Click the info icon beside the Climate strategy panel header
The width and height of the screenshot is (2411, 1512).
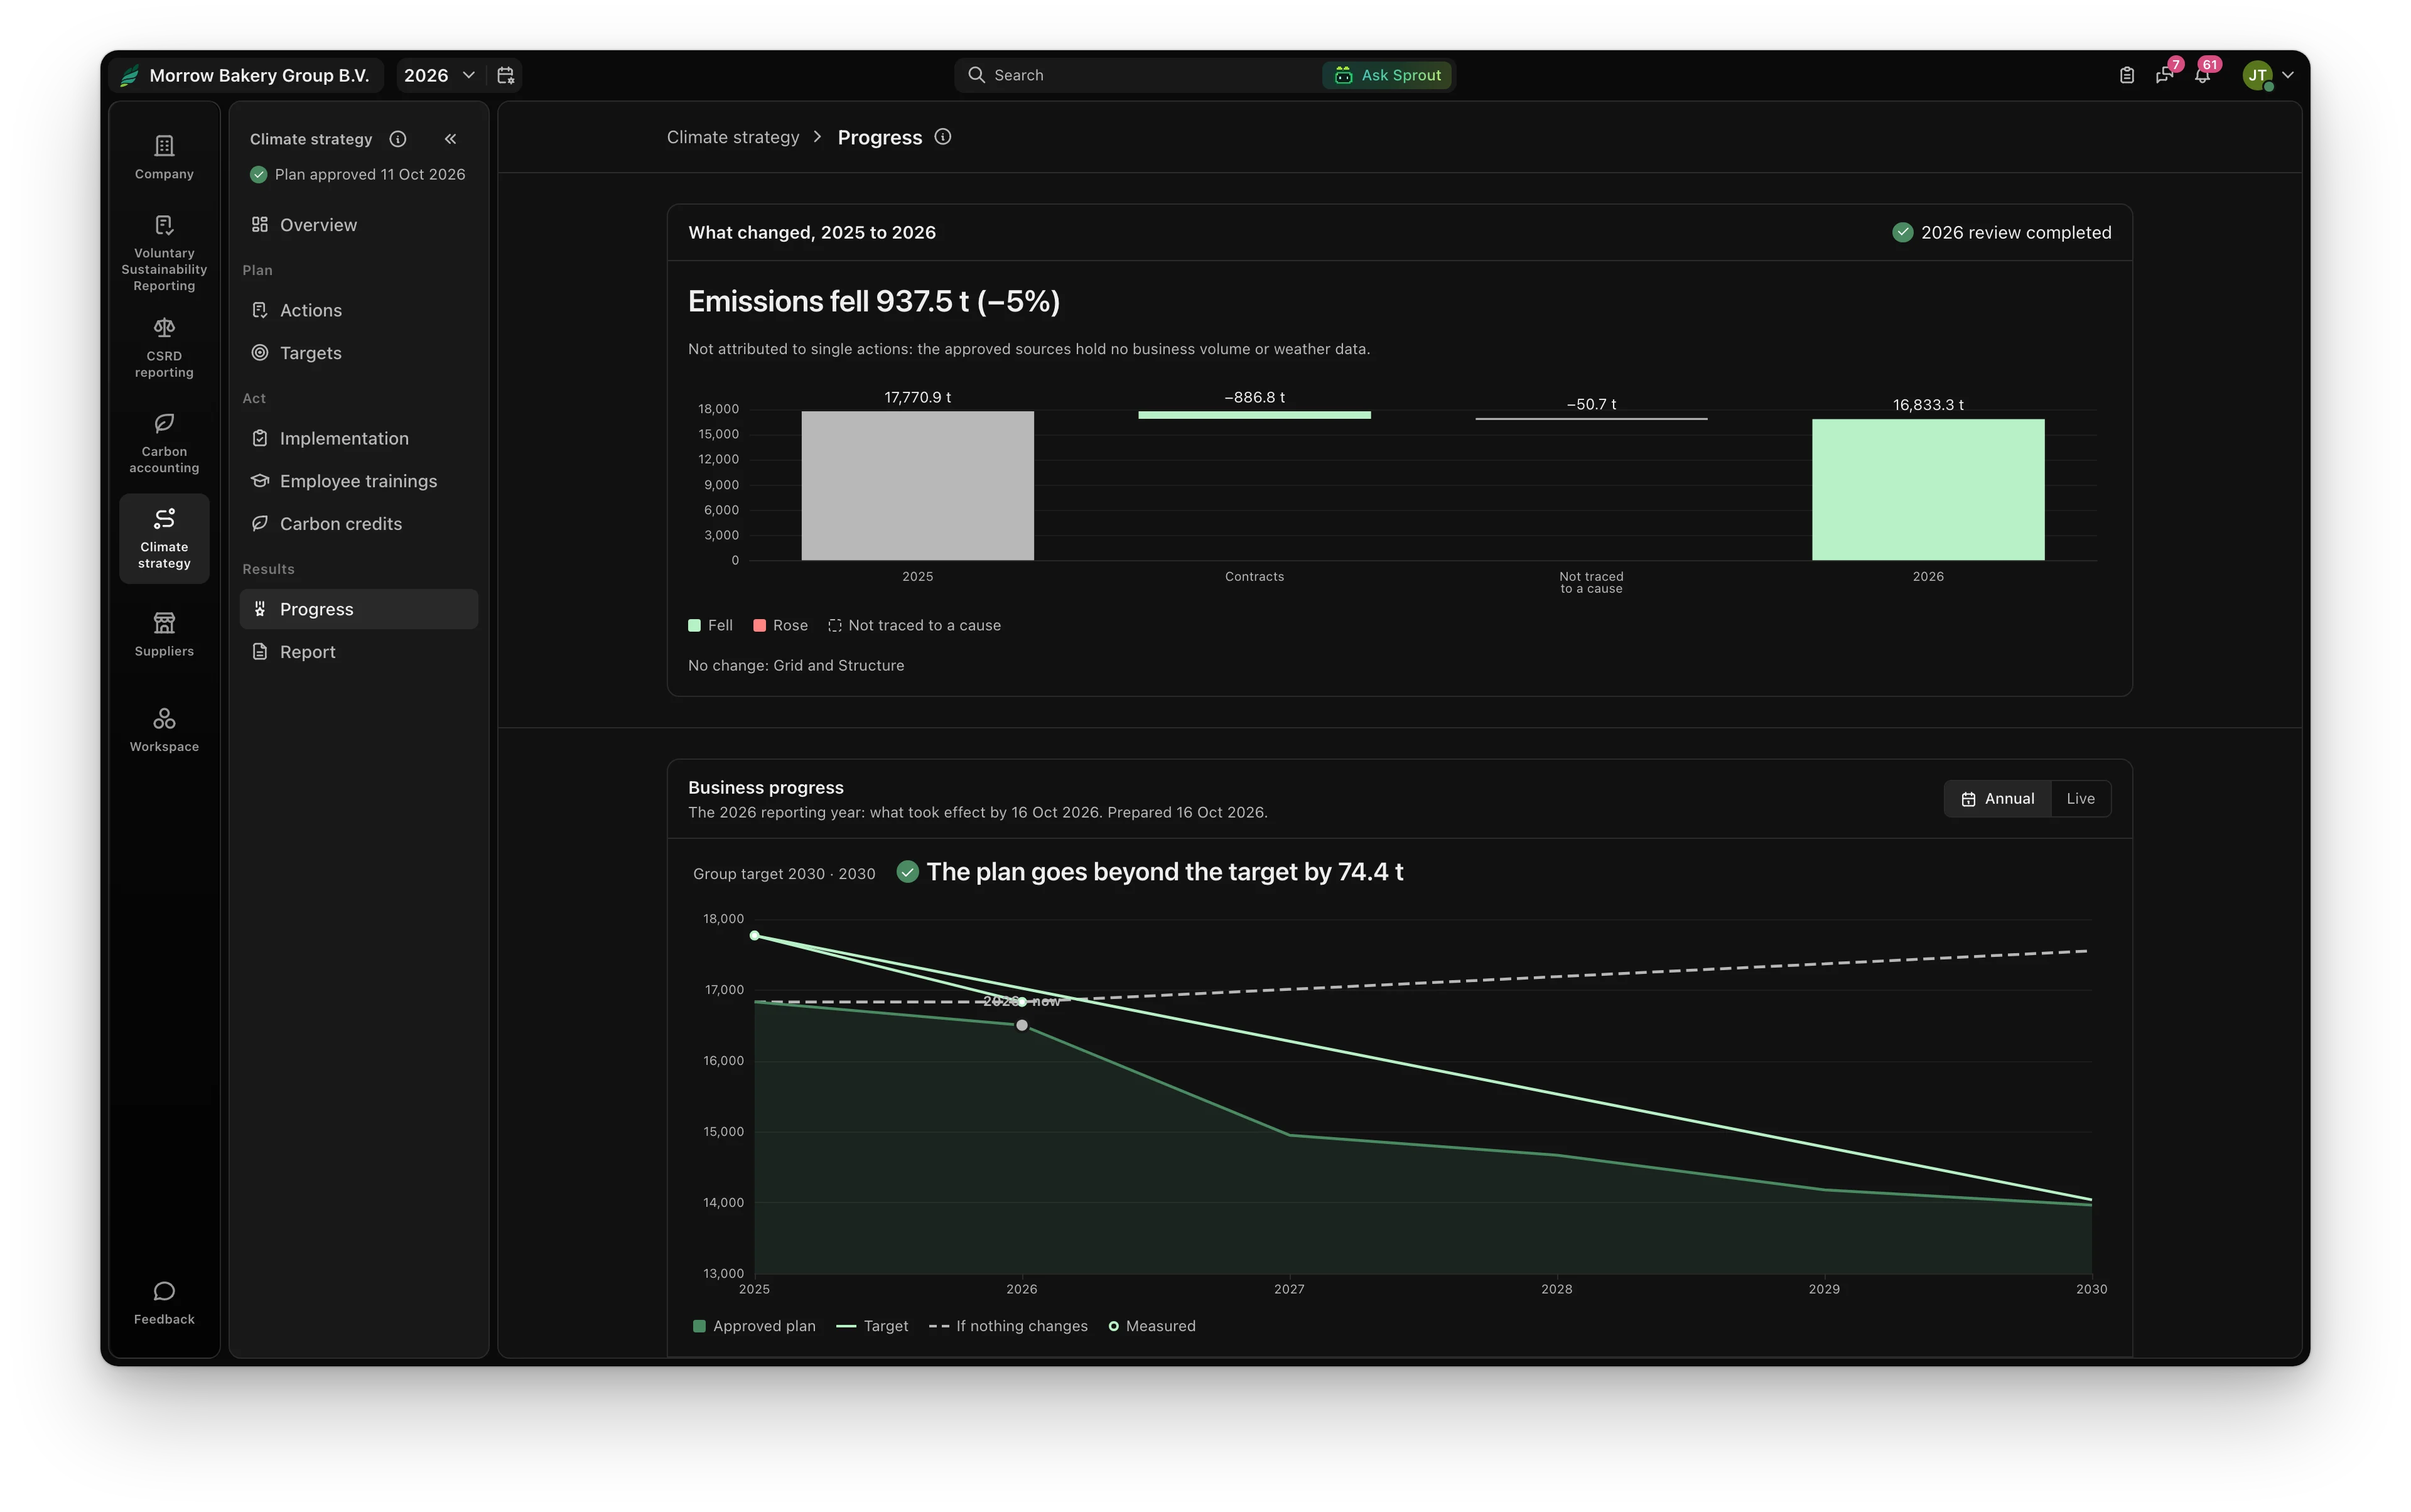(398, 139)
